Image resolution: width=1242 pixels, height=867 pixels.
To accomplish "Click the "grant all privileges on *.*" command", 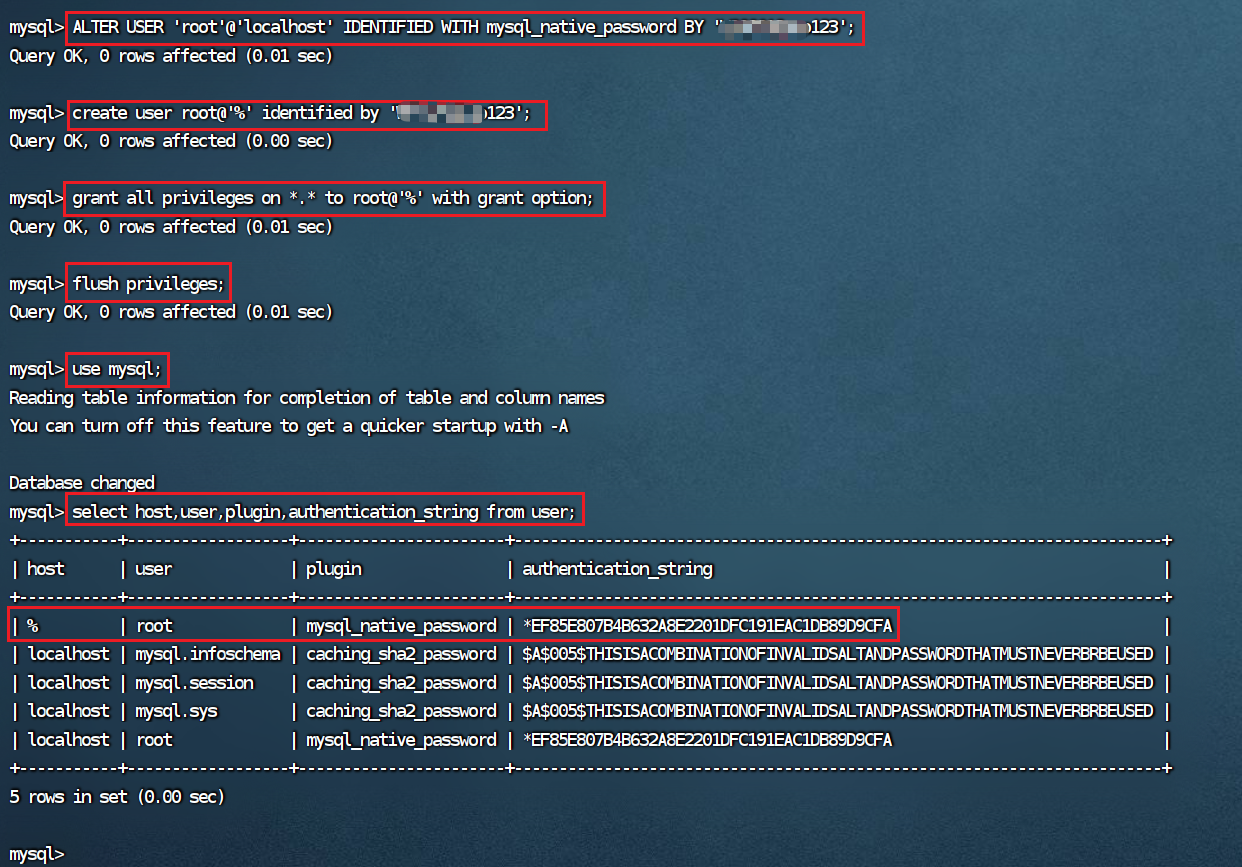I will pos(334,199).
